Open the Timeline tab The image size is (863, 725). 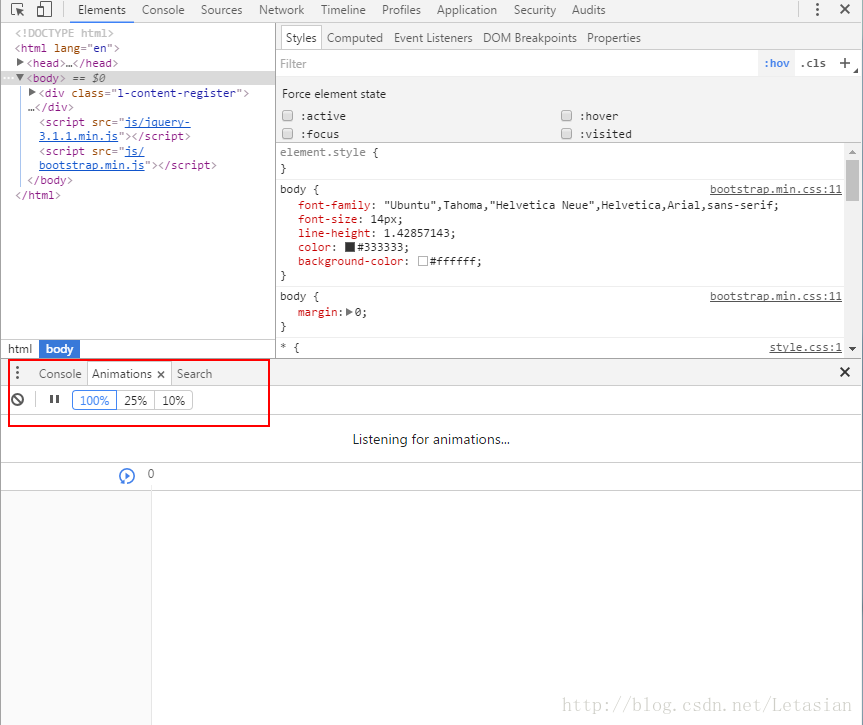point(343,10)
